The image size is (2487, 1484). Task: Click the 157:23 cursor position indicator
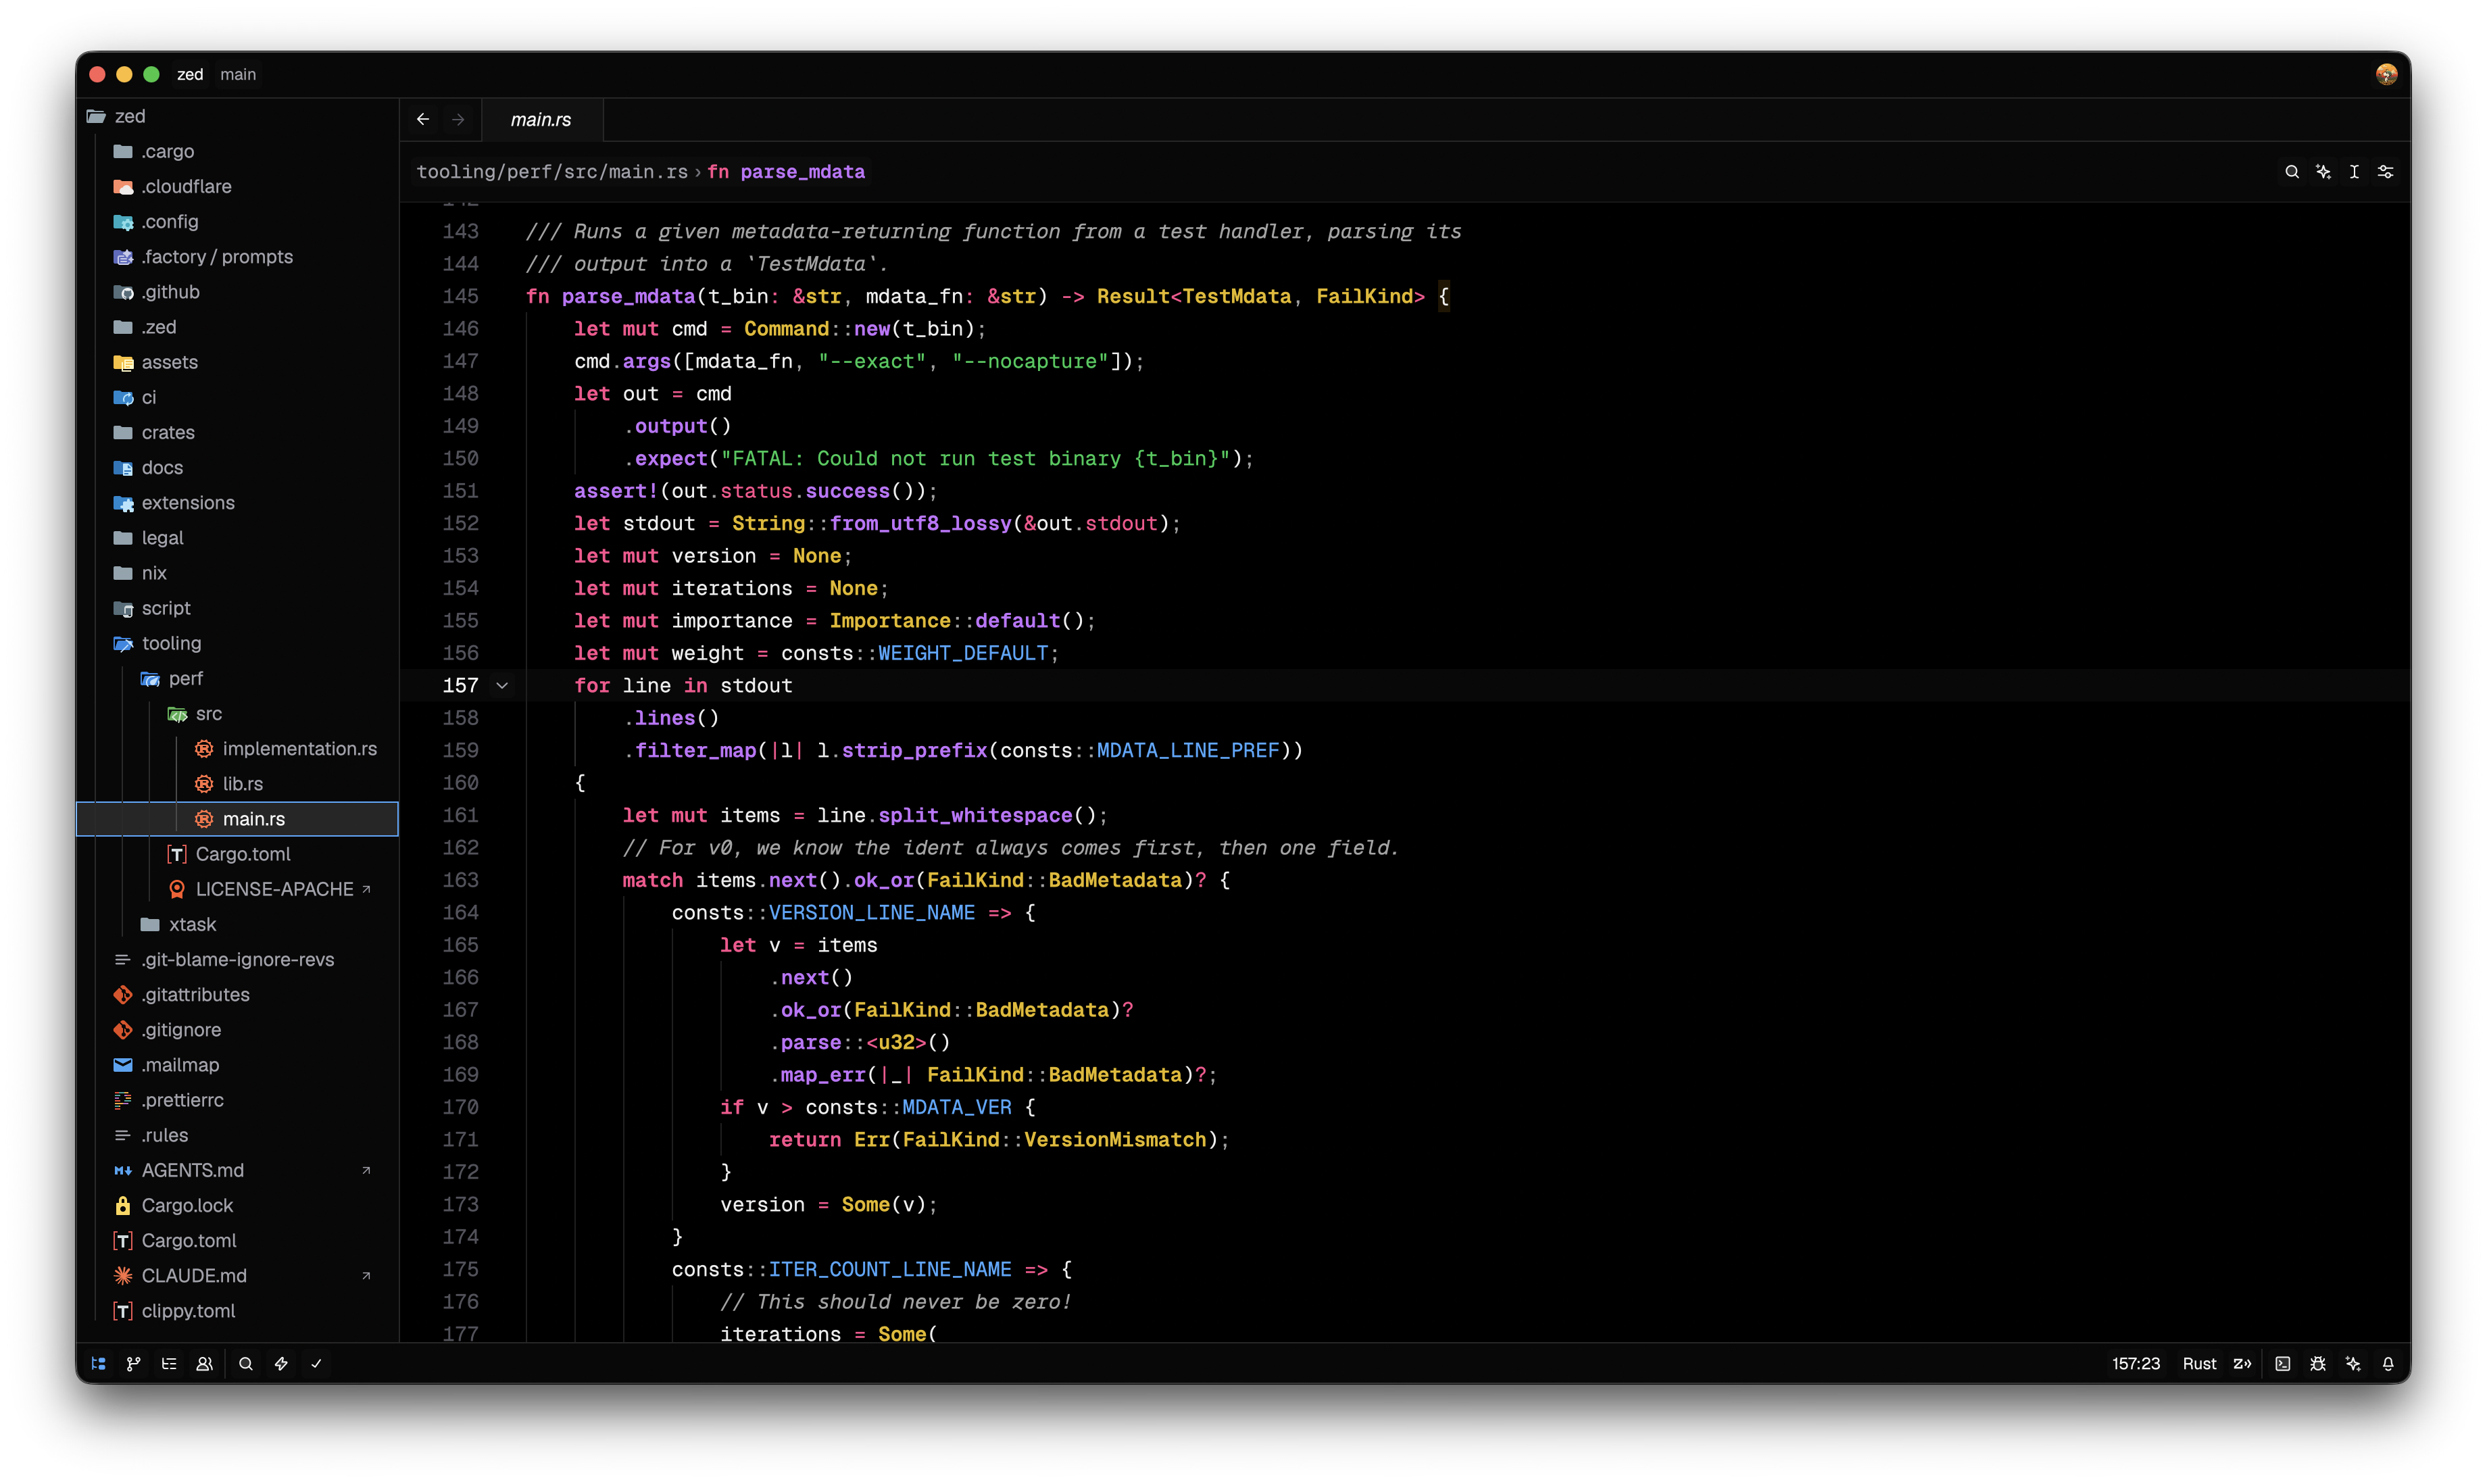coord(2135,1363)
